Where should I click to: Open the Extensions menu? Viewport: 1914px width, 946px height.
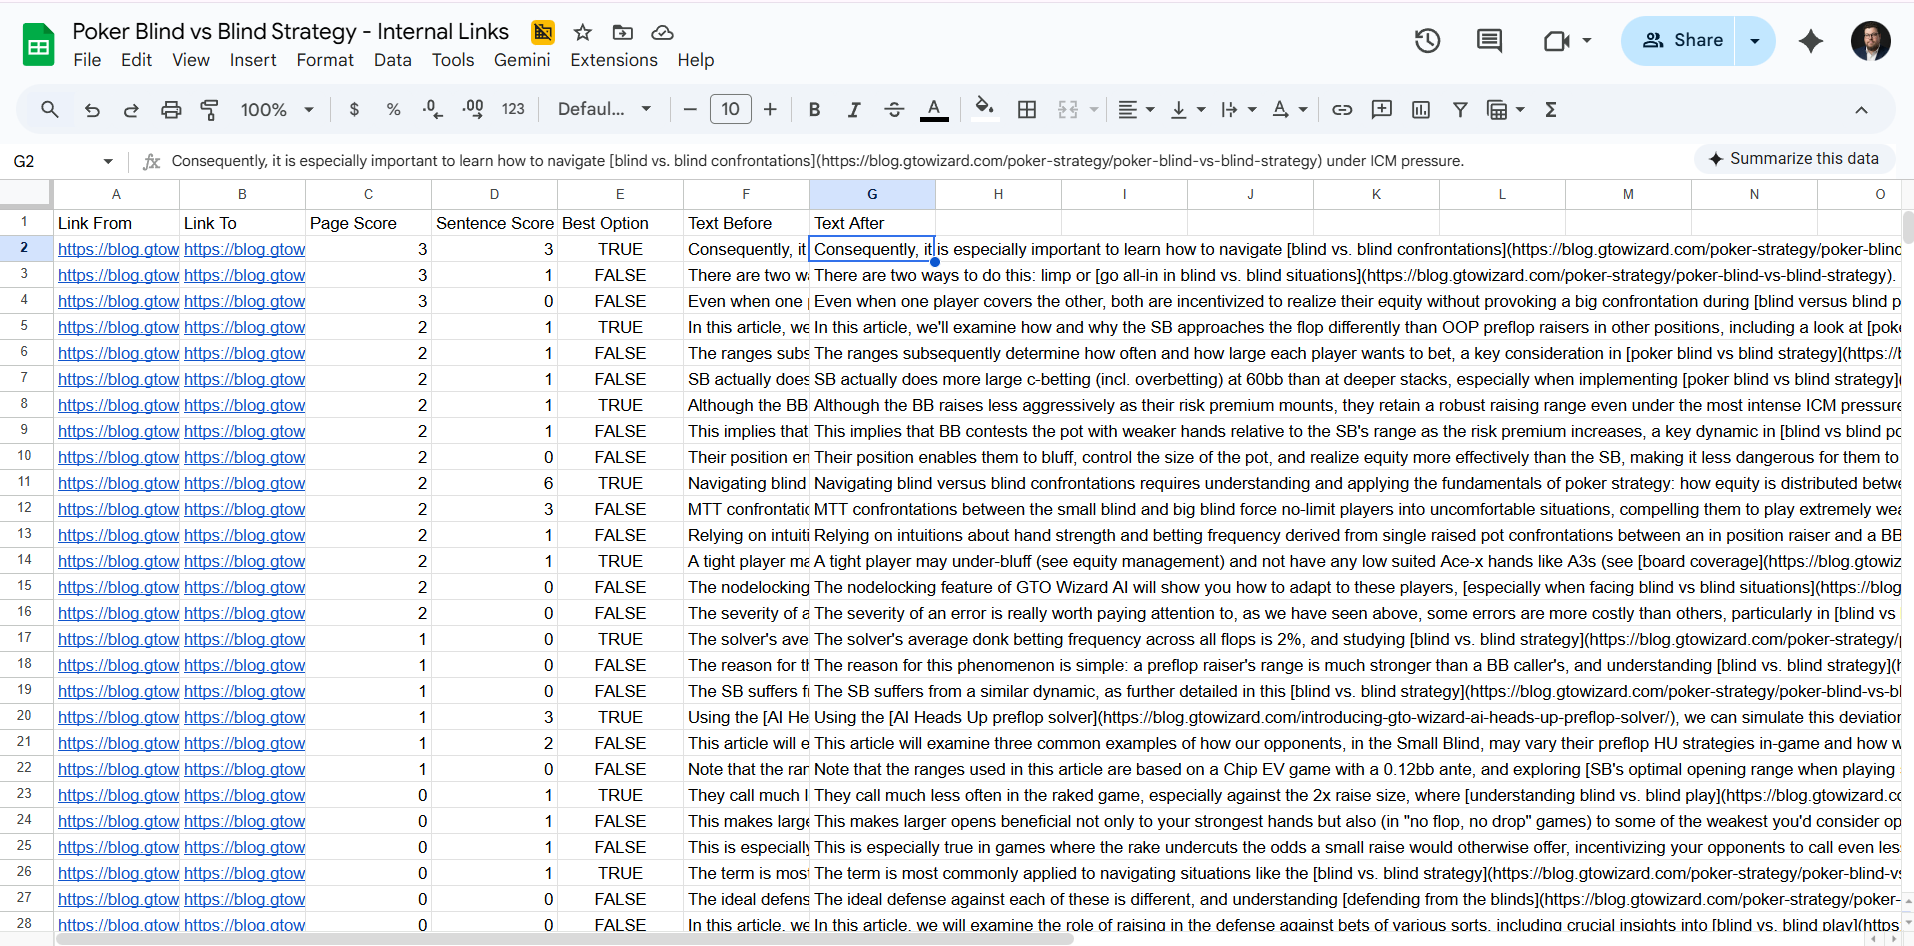tap(613, 60)
